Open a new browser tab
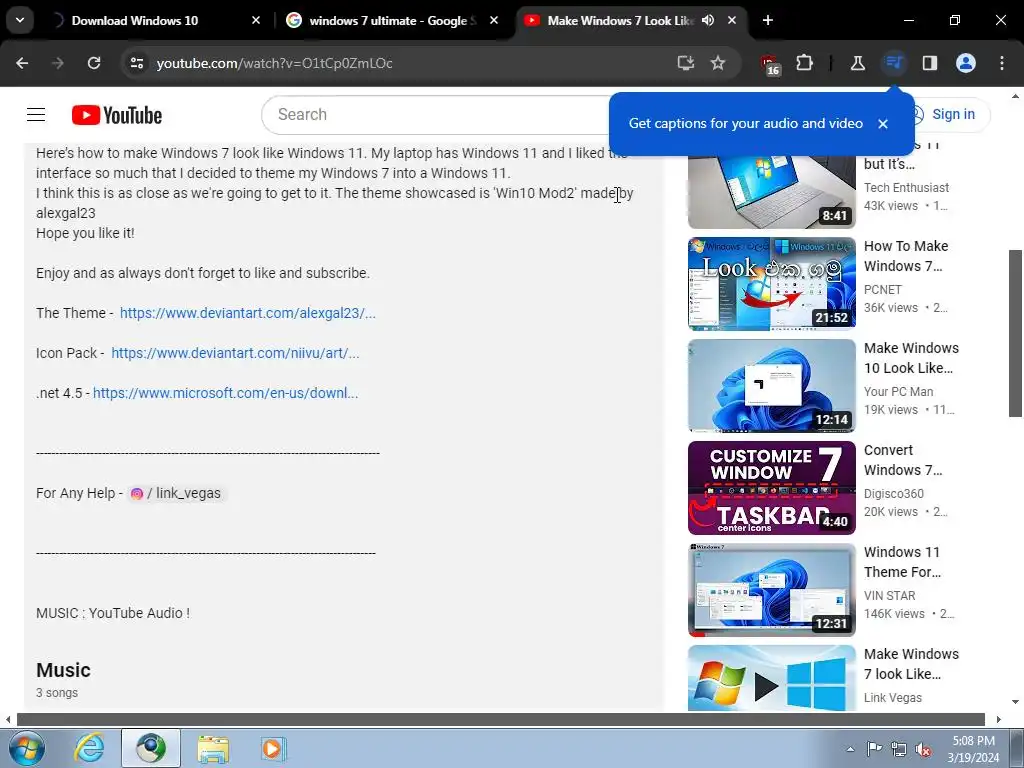This screenshot has height=768, width=1024. pyautogui.click(x=768, y=20)
